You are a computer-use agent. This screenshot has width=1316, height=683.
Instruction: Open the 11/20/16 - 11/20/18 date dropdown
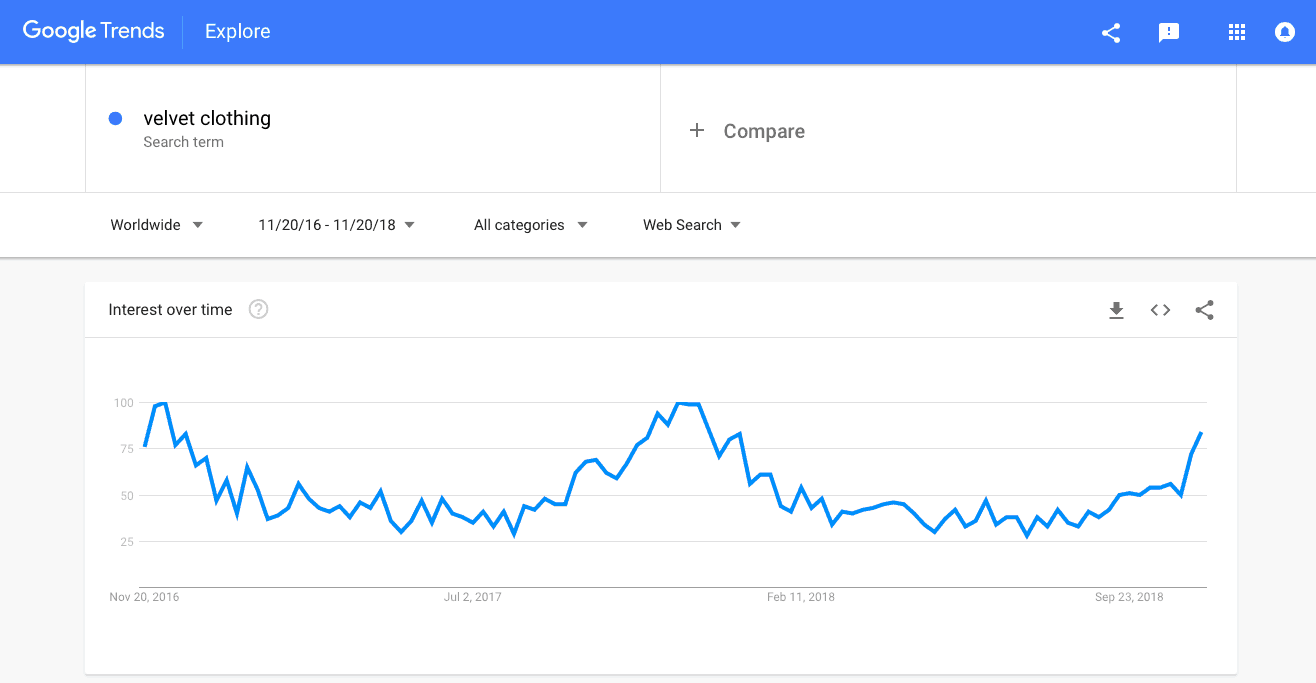337,225
